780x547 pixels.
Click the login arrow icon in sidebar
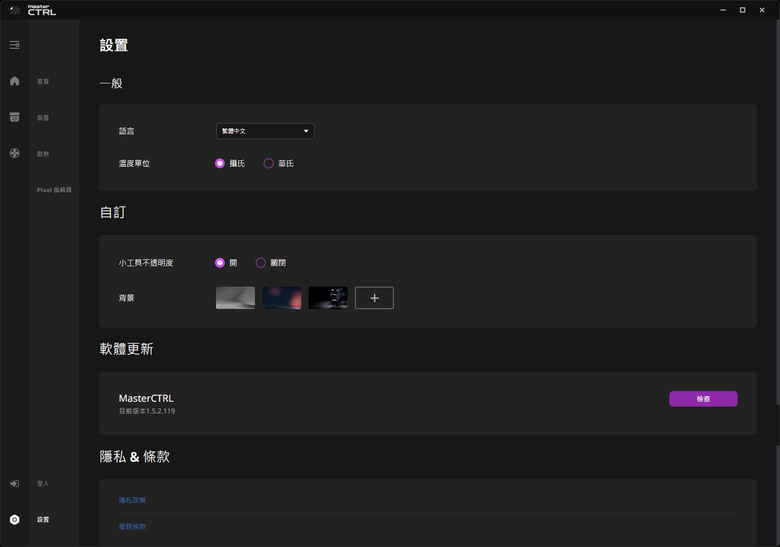tap(14, 483)
